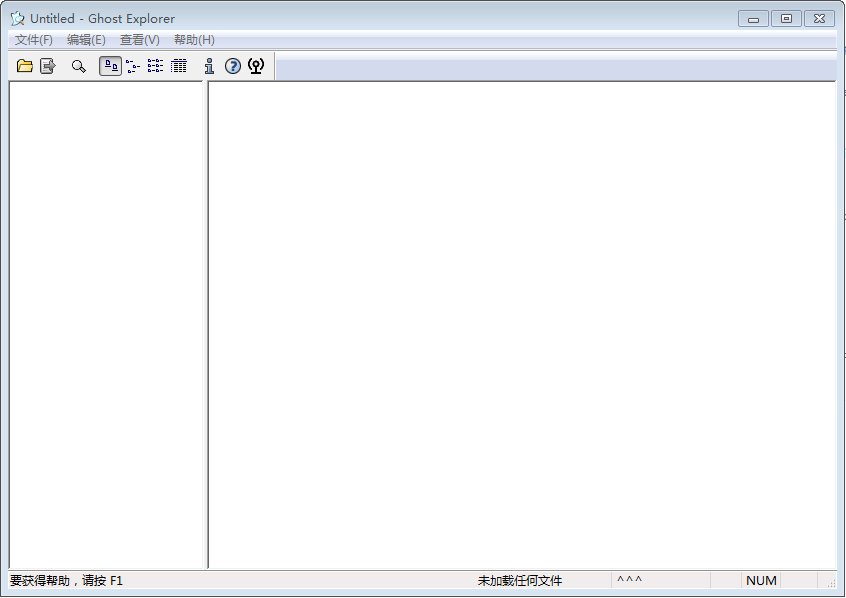Switch to large icons view
846x598 pixels.
click(111, 66)
